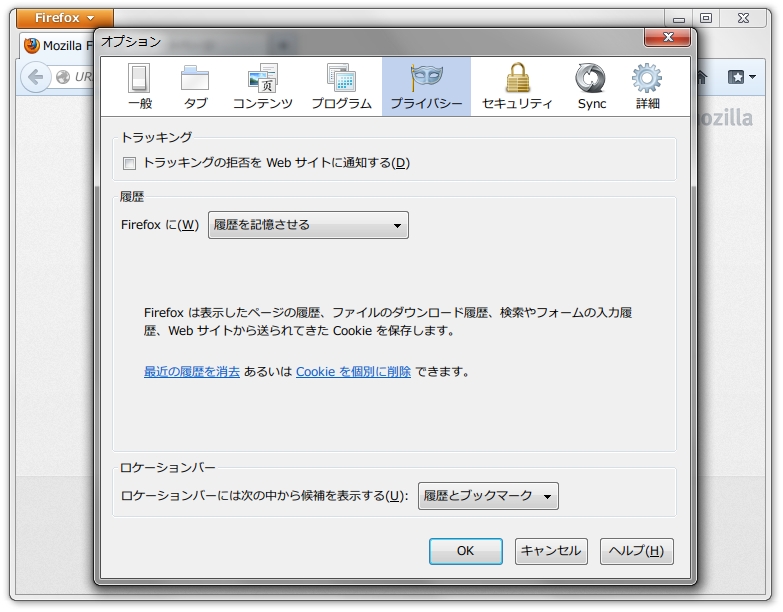Viewport: 783px width, 612px height.
Task: Enable トラッキングの拒否を Web サイトに通知する checkbox
Action: point(129,163)
